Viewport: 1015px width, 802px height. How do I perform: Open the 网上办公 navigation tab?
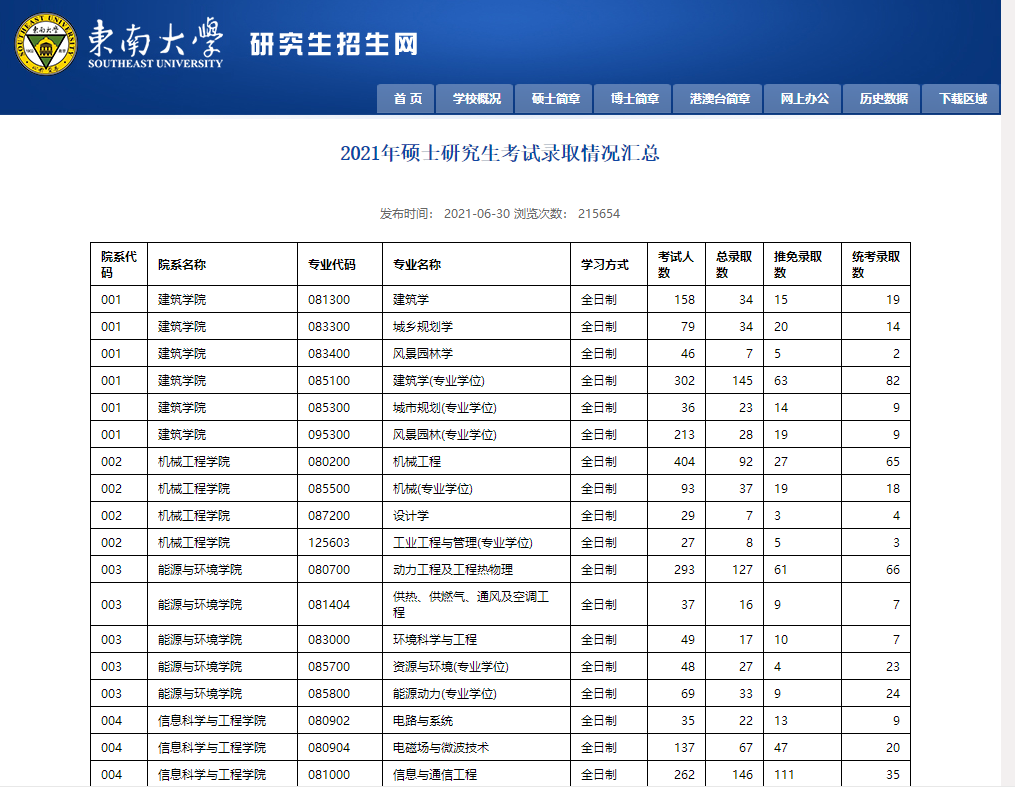click(x=803, y=98)
